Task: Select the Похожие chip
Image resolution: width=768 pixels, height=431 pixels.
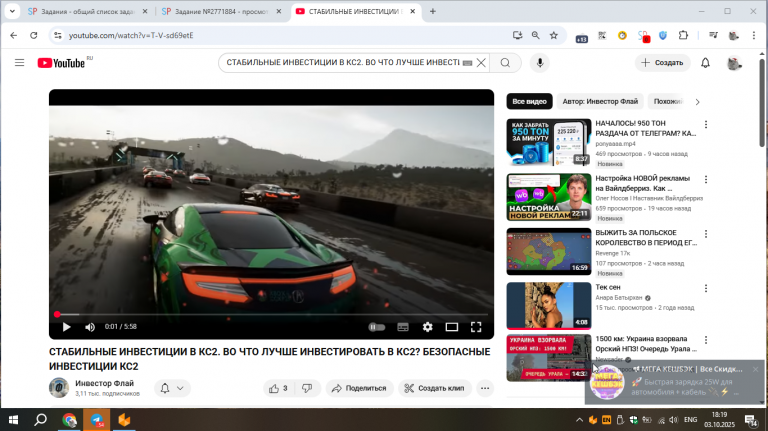Action: point(668,101)
